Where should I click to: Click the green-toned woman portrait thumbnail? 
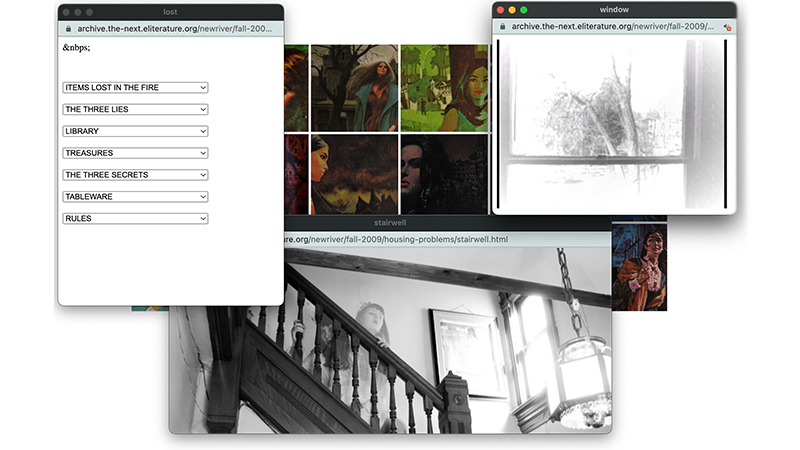point(443,88)
